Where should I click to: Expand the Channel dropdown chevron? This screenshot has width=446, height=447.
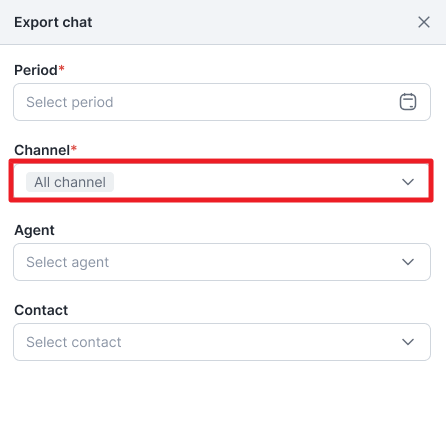408,182
